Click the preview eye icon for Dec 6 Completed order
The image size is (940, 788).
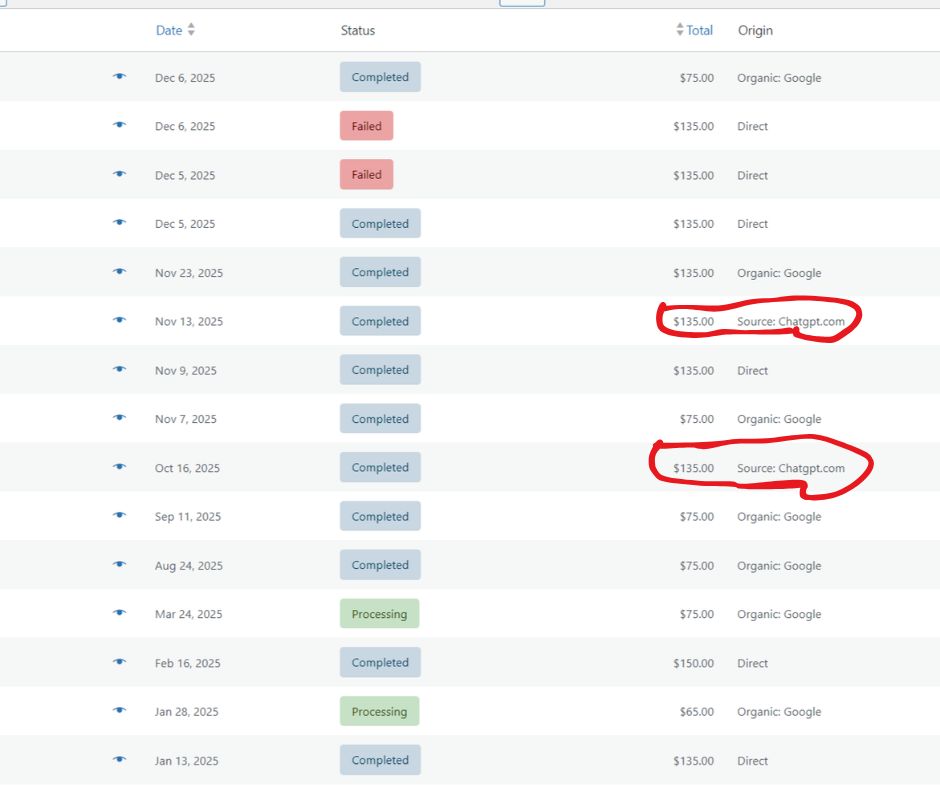[x=120, y=77]
